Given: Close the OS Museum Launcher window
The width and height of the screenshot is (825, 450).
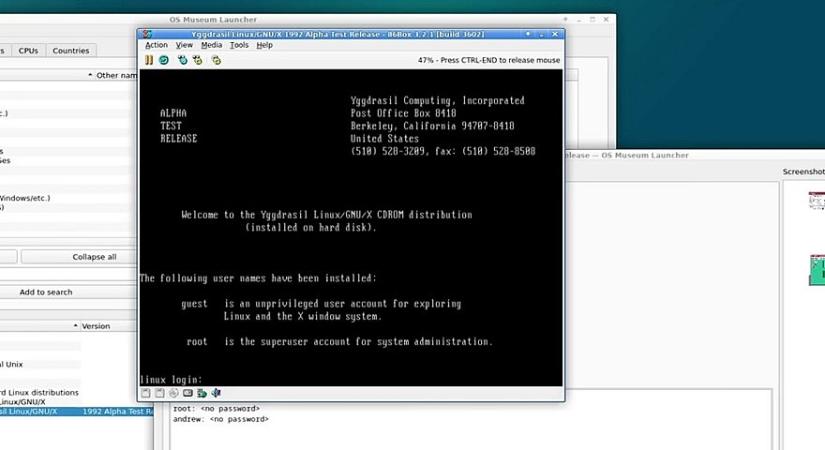Looking at the screenshot, I should point(606,19).
